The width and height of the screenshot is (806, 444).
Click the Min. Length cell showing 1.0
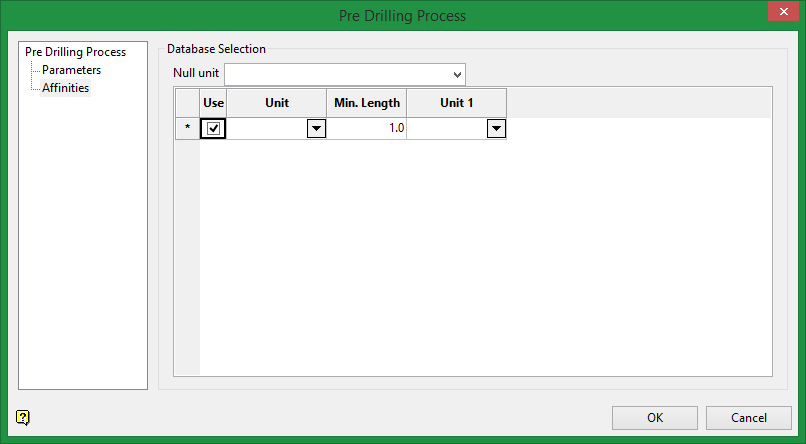coord(366,128)
